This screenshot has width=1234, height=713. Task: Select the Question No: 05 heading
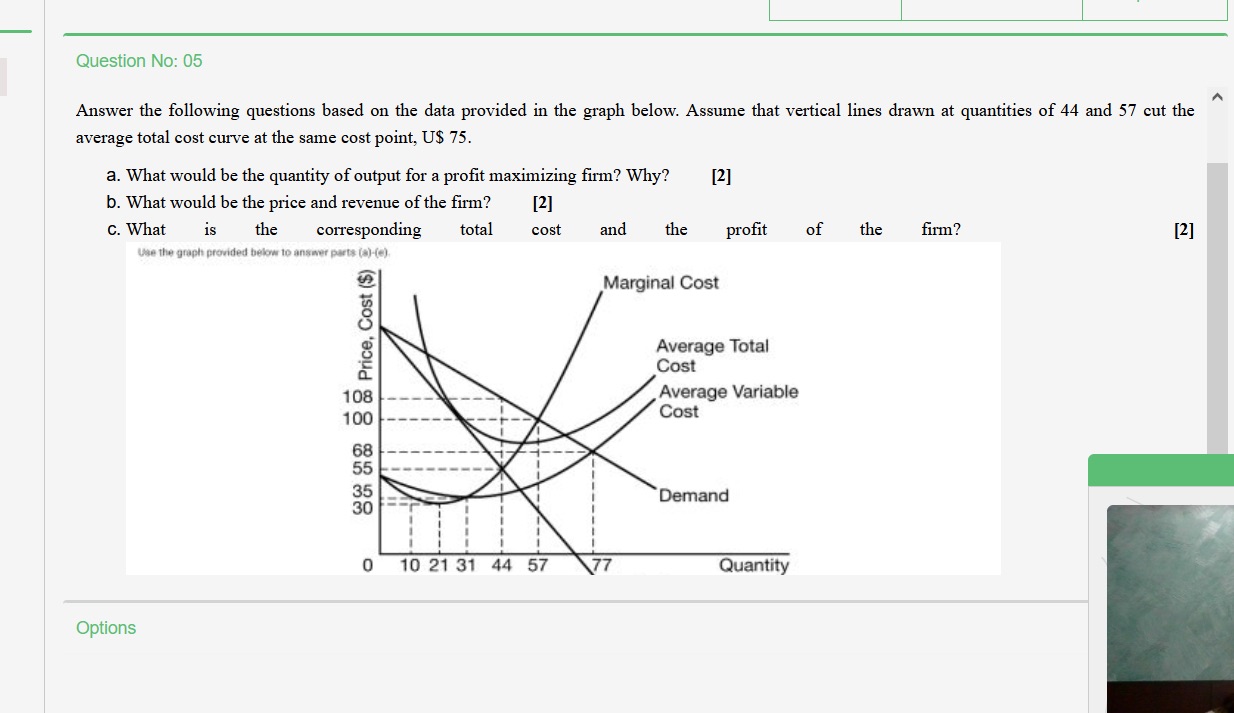tap(139, 61)
